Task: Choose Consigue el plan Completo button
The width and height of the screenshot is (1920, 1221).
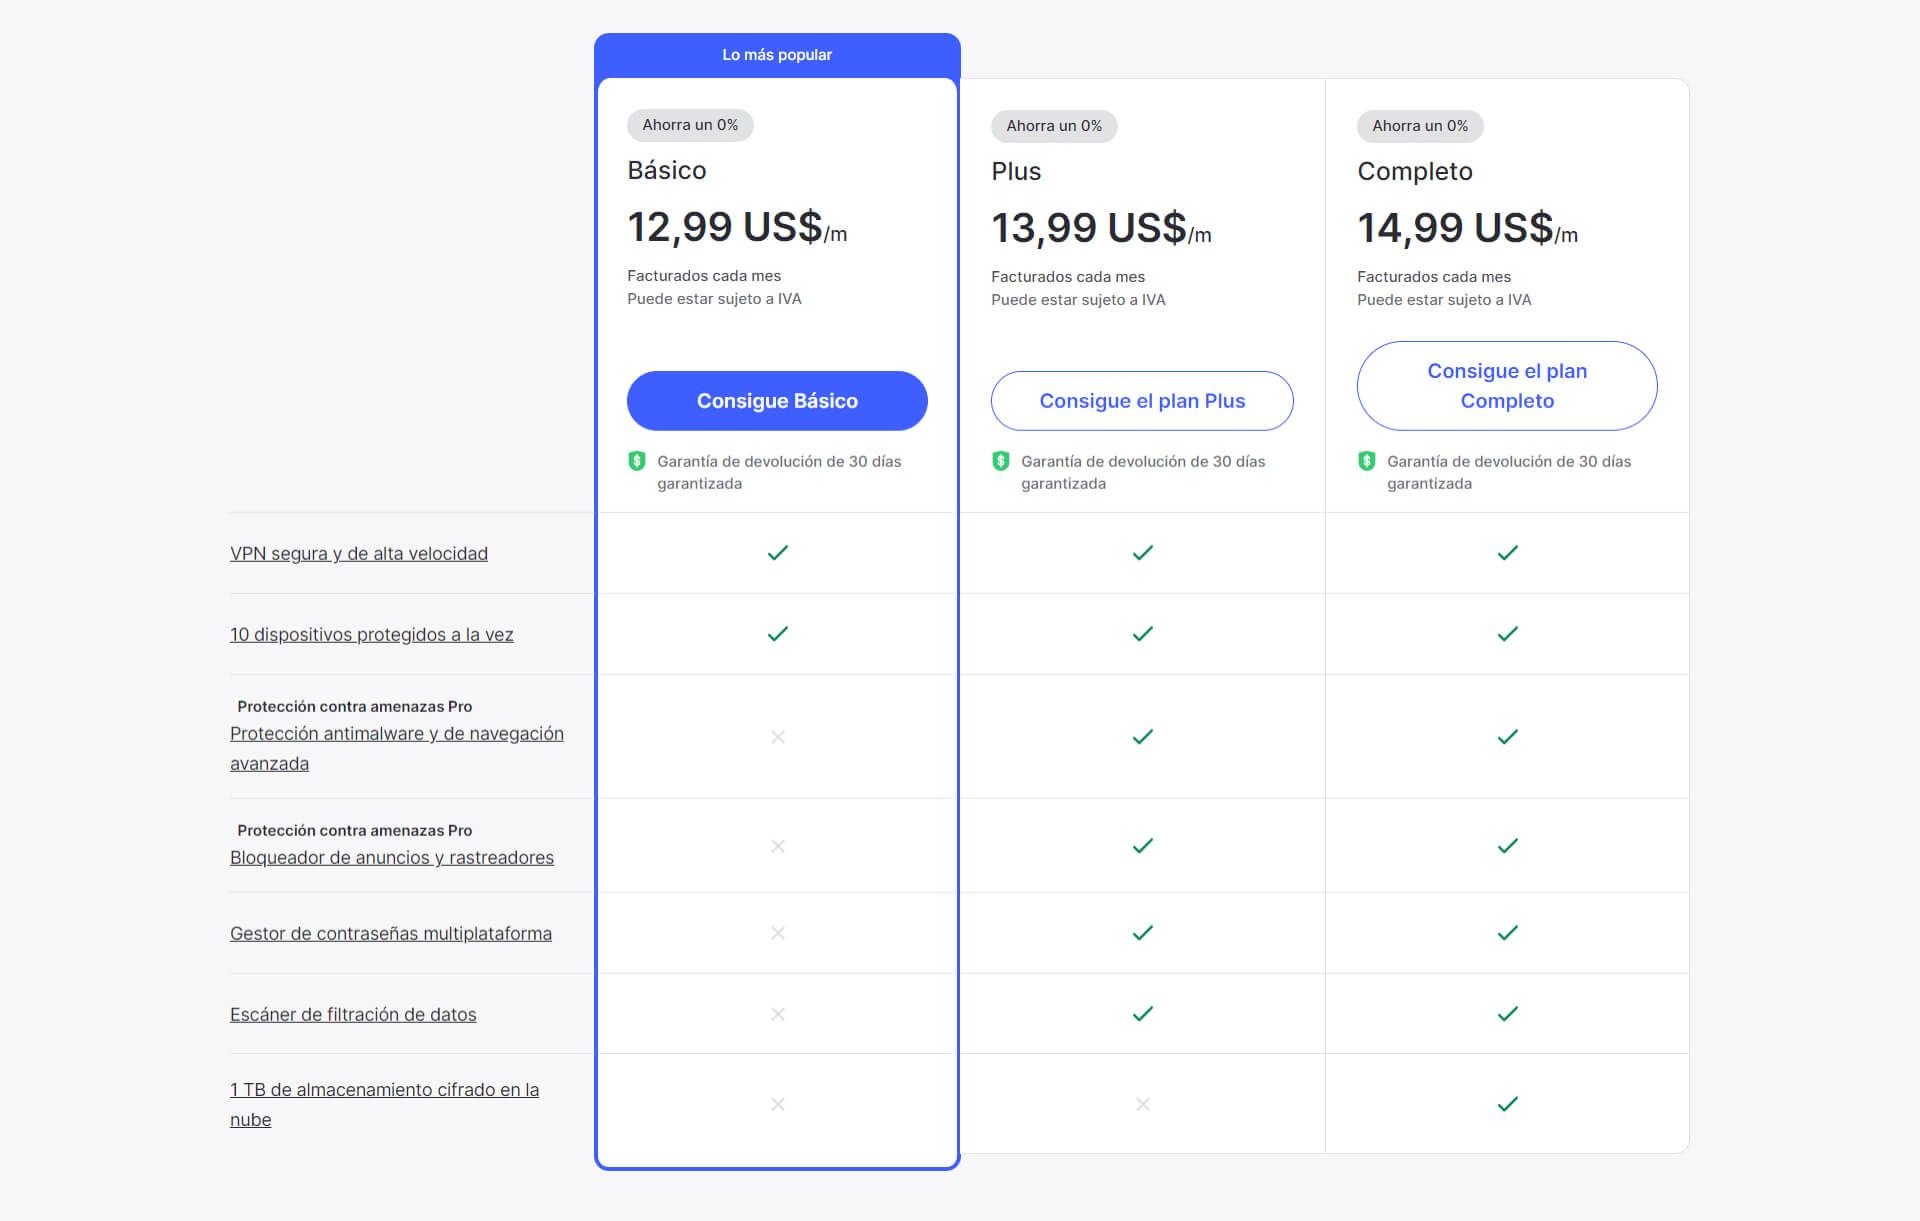Action: pos(1507,386)
